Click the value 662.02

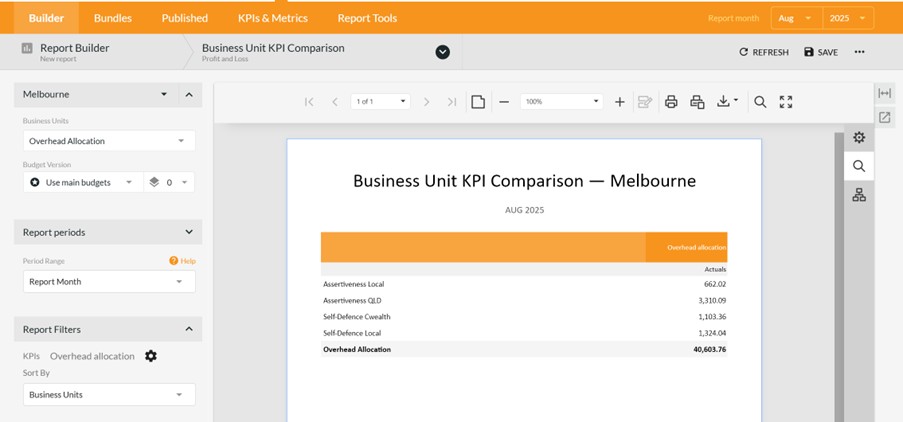(715, 284)
